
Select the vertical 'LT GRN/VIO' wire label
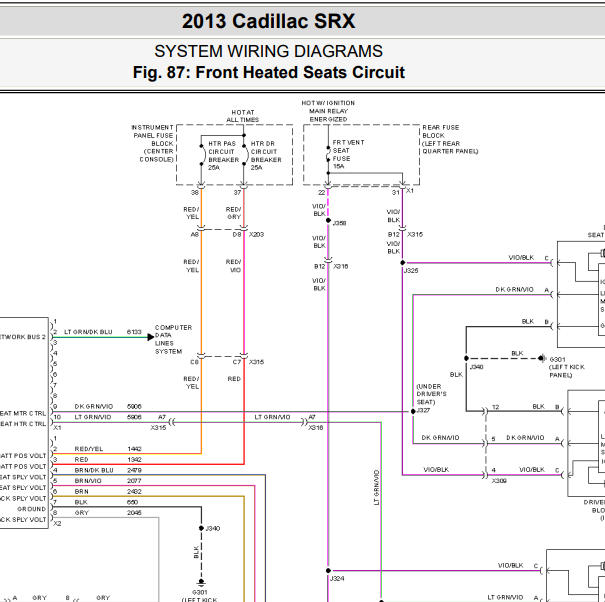coord(377,487)
